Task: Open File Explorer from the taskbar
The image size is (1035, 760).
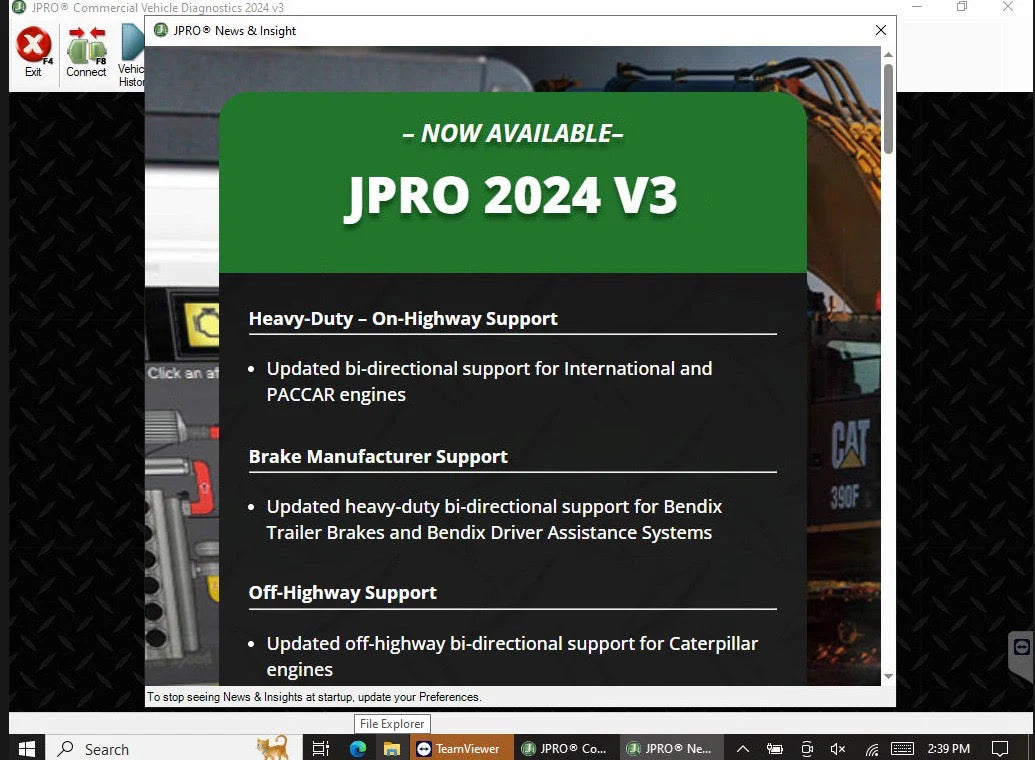Action: click(391, 748)
